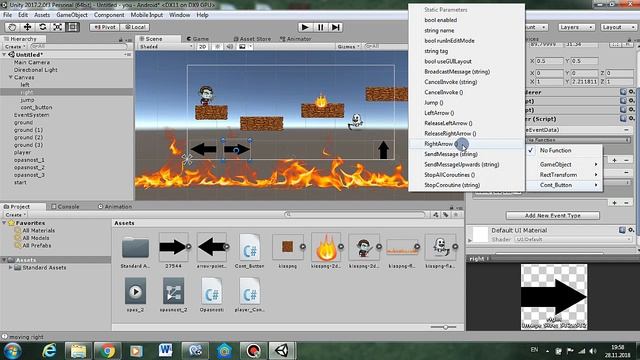Toggle scene audio icon
The image size is (640, 360).
230,47
